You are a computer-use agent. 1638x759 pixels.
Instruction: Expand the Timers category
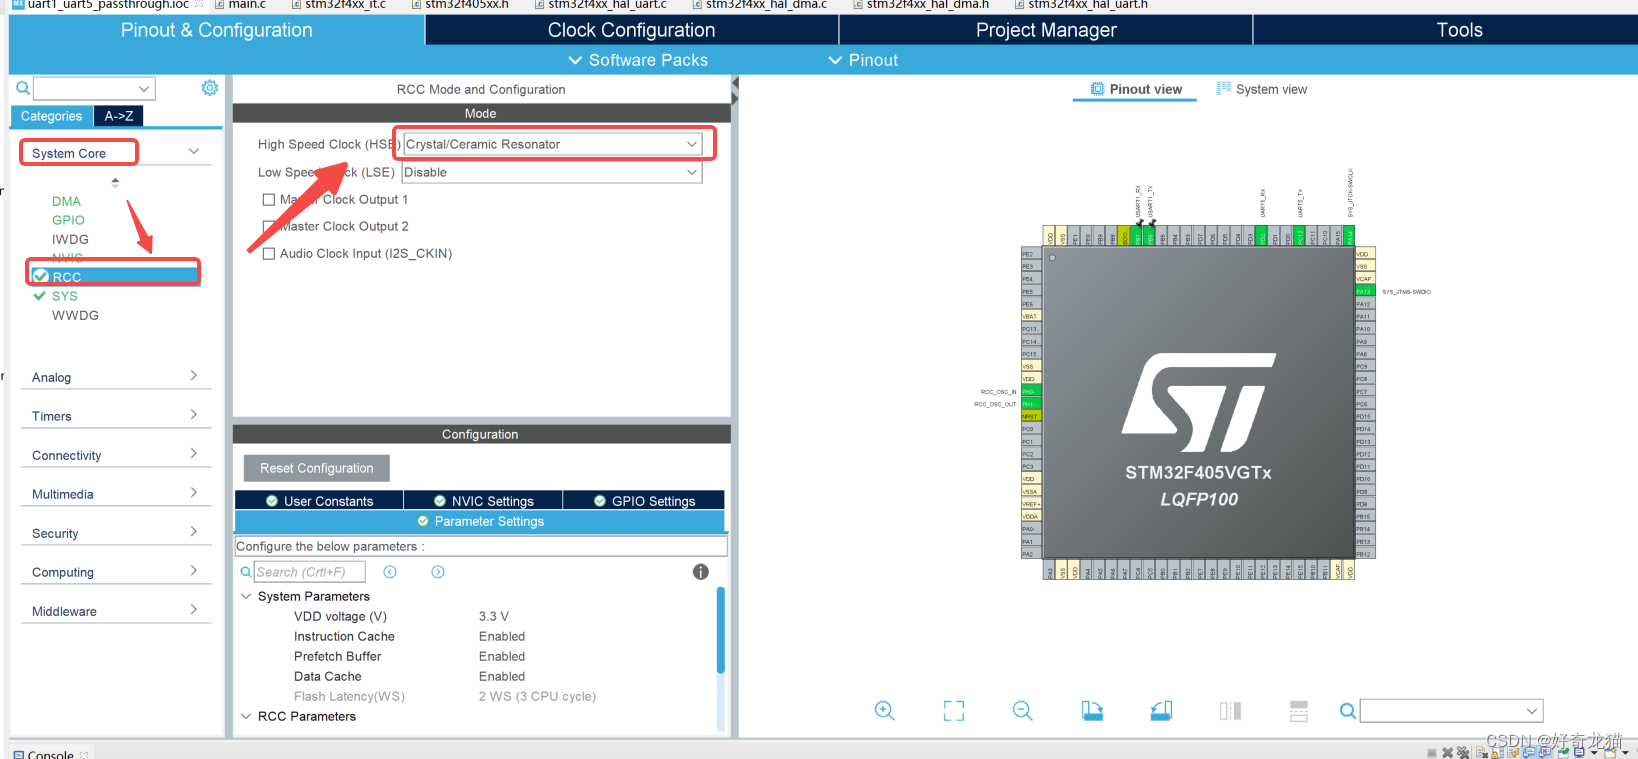(x=194, y=414)
